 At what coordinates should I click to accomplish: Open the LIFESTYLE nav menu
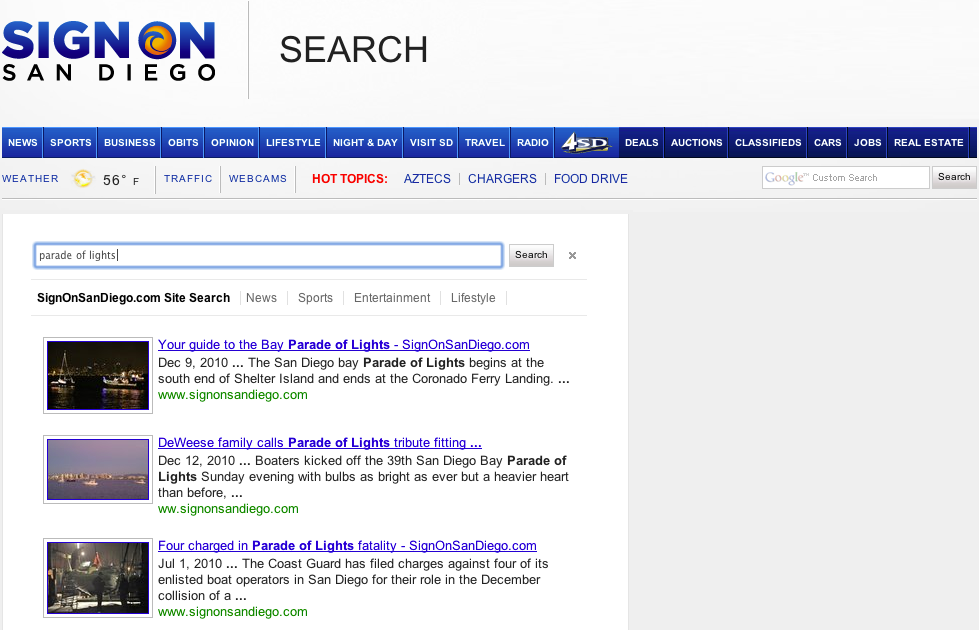pyautogui.click(x=293, y=143)
